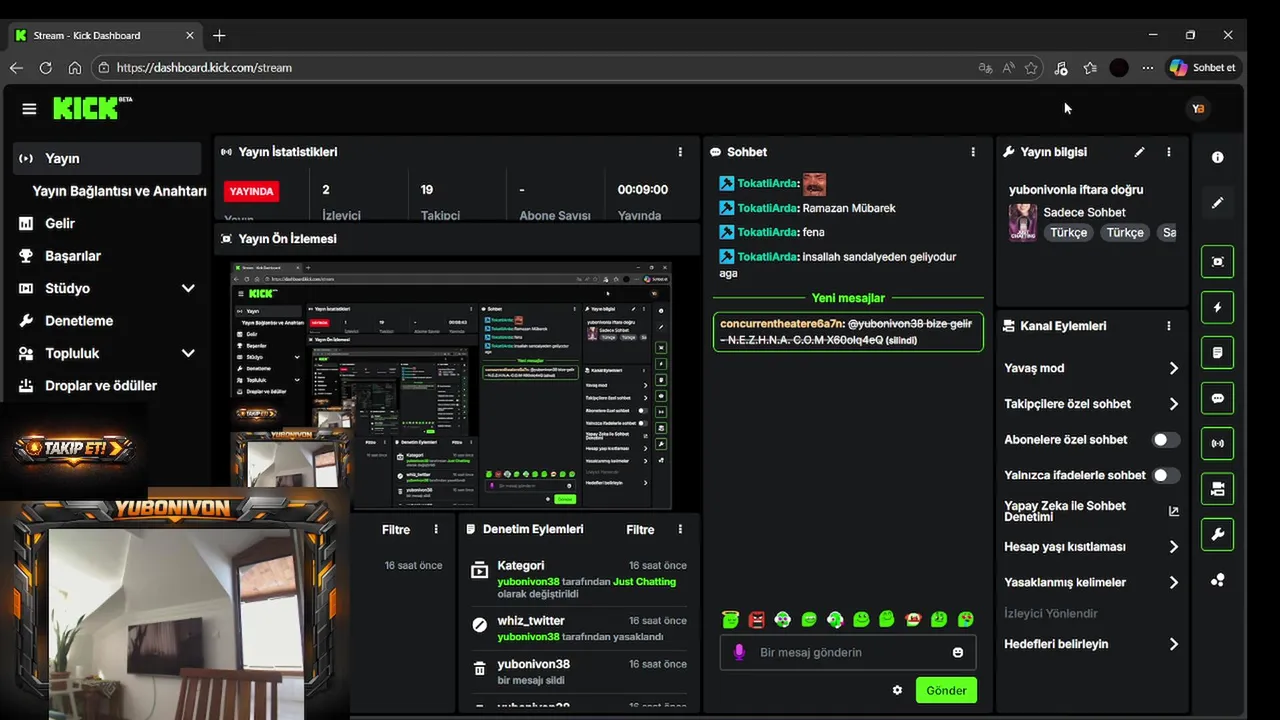Click chat bubble icon in right toolbar
The image size is (1280, 720).
coord(1217,398)
